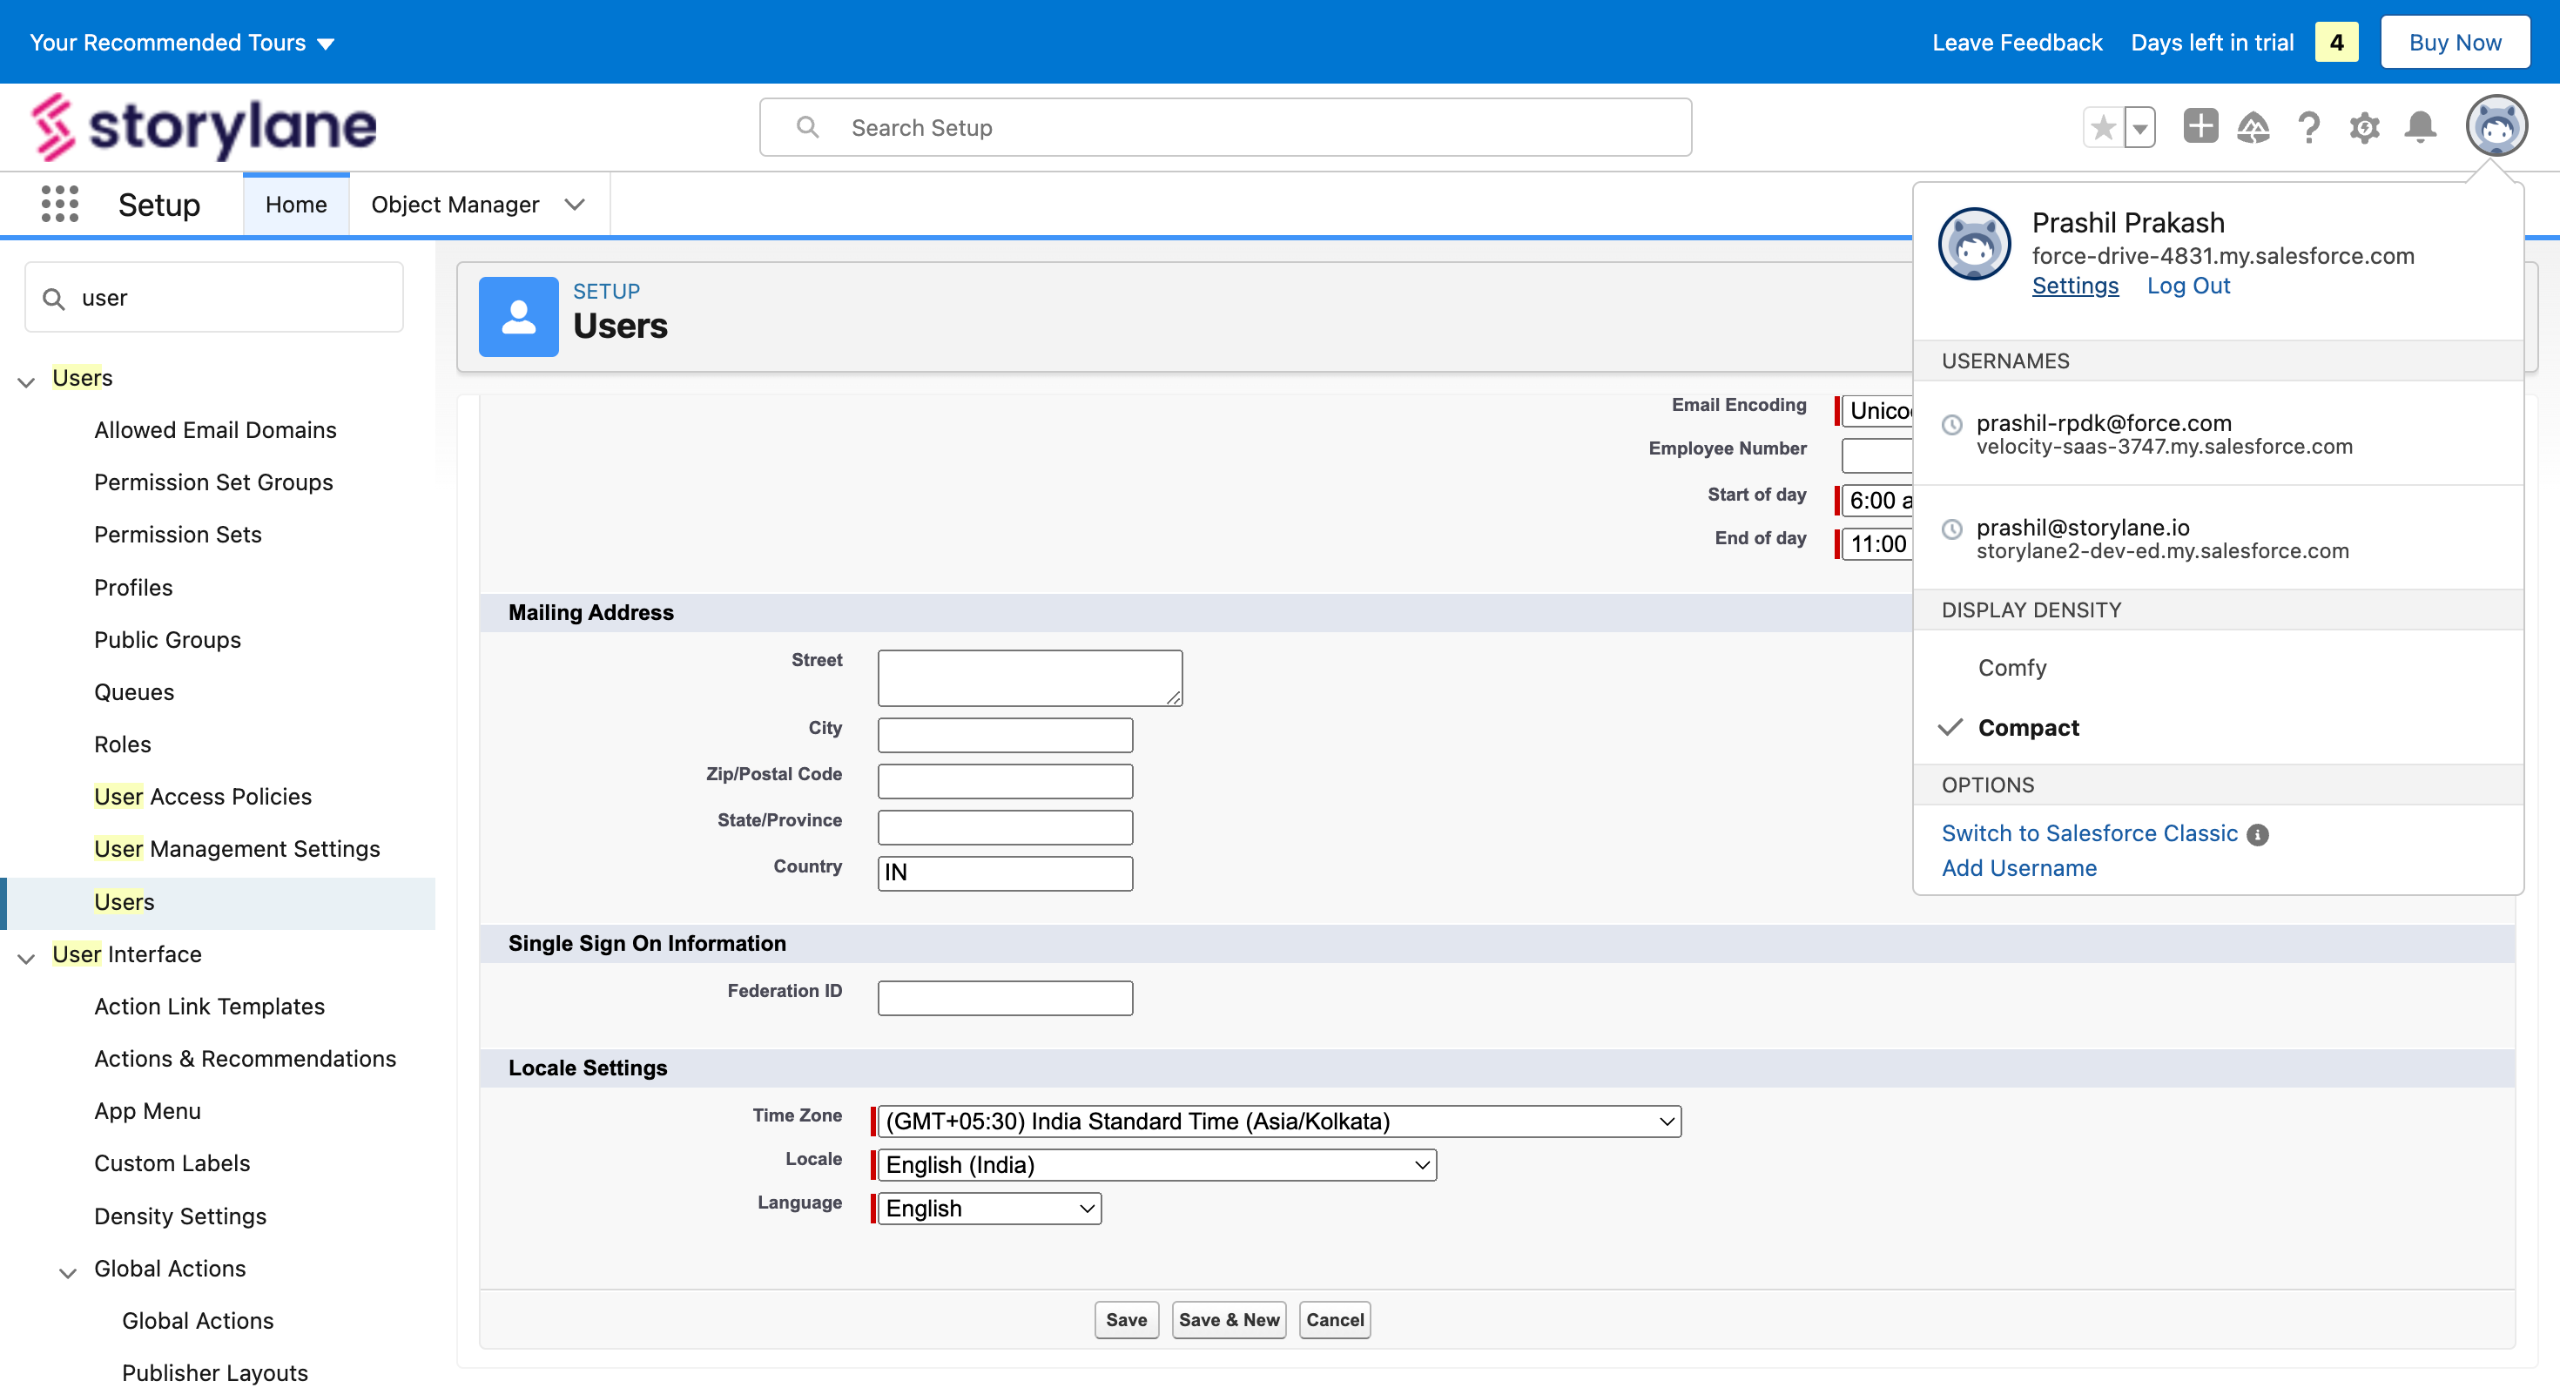Click the Buy Now button
Image resolution: width=2560 pixels, height=1389 pixels.
[2455, 42]
